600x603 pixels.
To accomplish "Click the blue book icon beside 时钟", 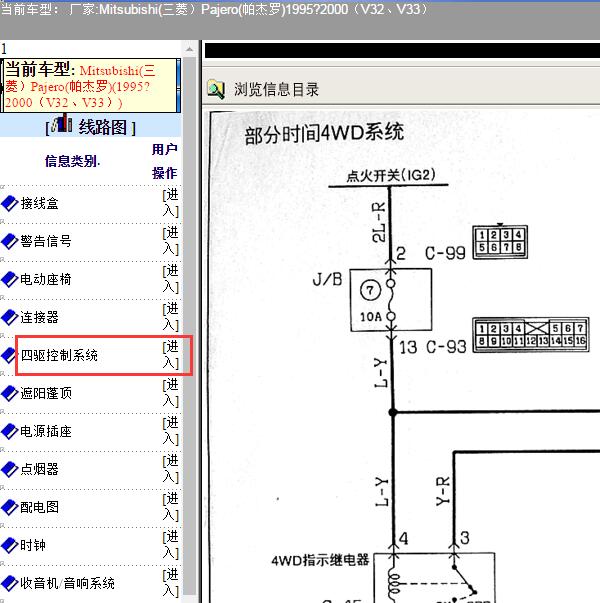I will tap(10, 545).
